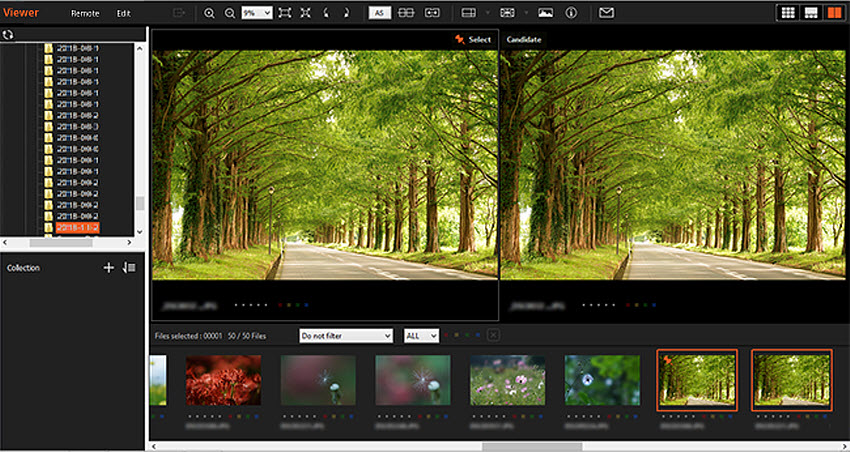Click the Candidate pane label
This screenshot has height=452, width=850.
(x=524, y=40)
